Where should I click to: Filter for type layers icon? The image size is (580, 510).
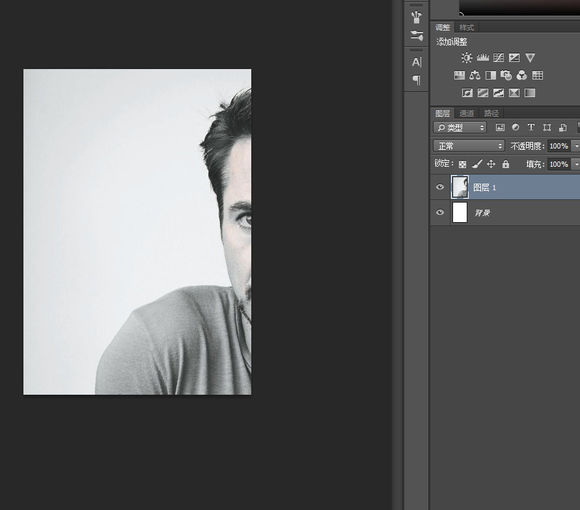pyautogui.click(x=531, y=128)
